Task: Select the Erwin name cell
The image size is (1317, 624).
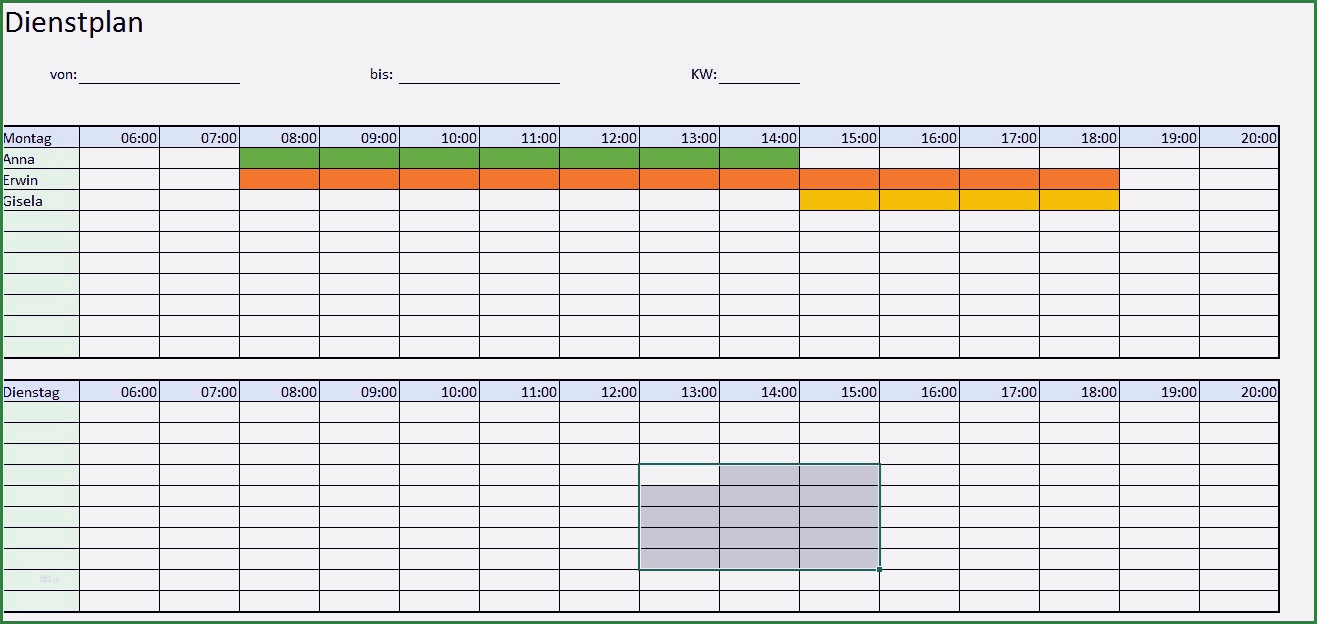Action: click(x=41, y=180)
